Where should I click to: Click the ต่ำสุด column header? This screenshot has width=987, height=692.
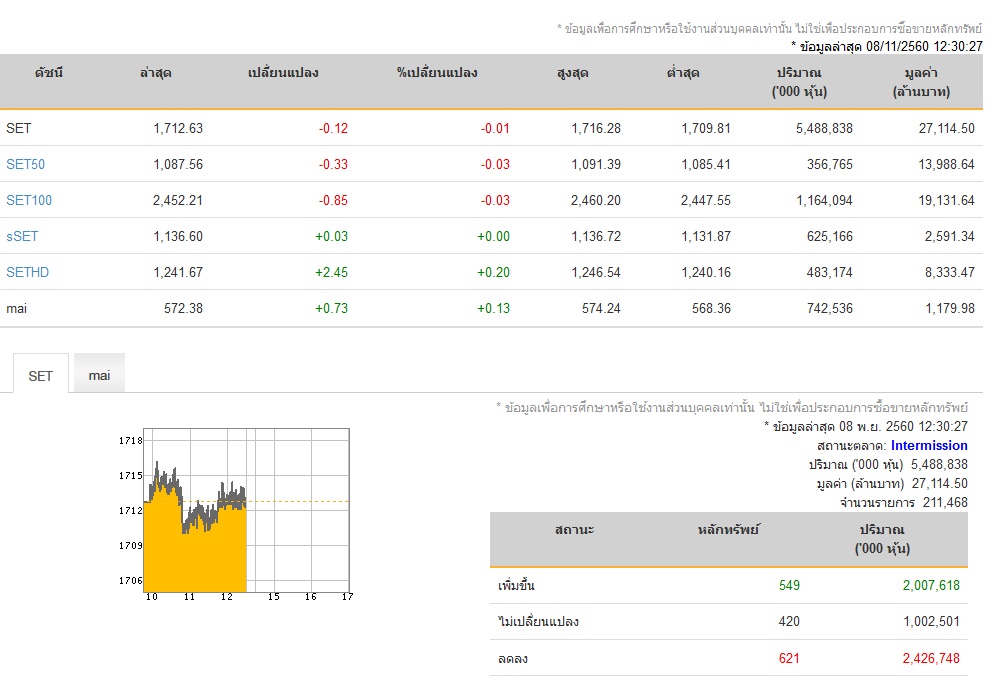click(x=682, y=73)
